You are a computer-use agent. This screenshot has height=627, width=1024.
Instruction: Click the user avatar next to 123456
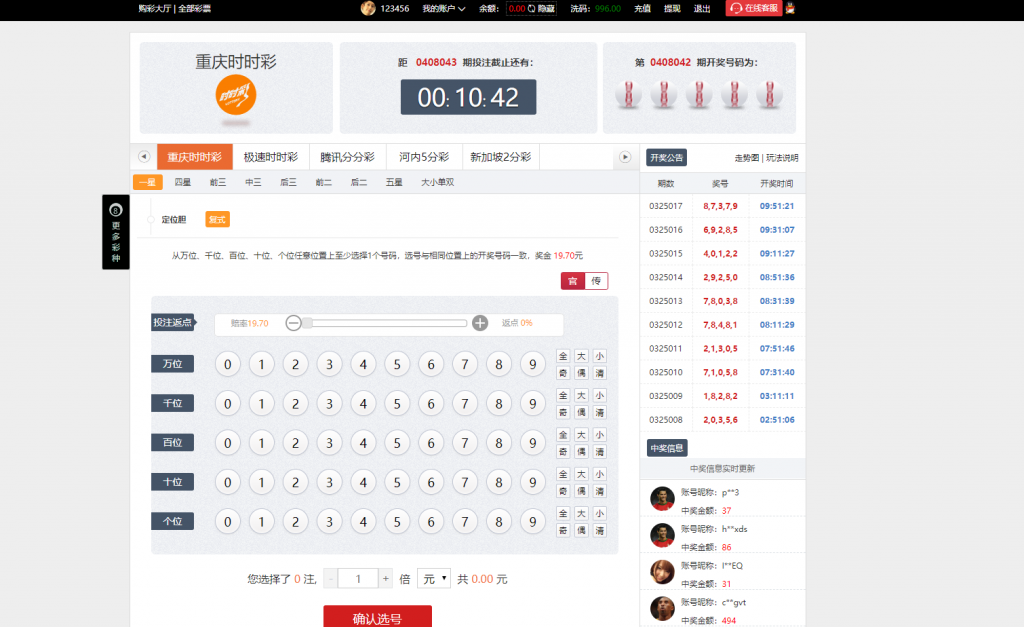tap(368, 8)
